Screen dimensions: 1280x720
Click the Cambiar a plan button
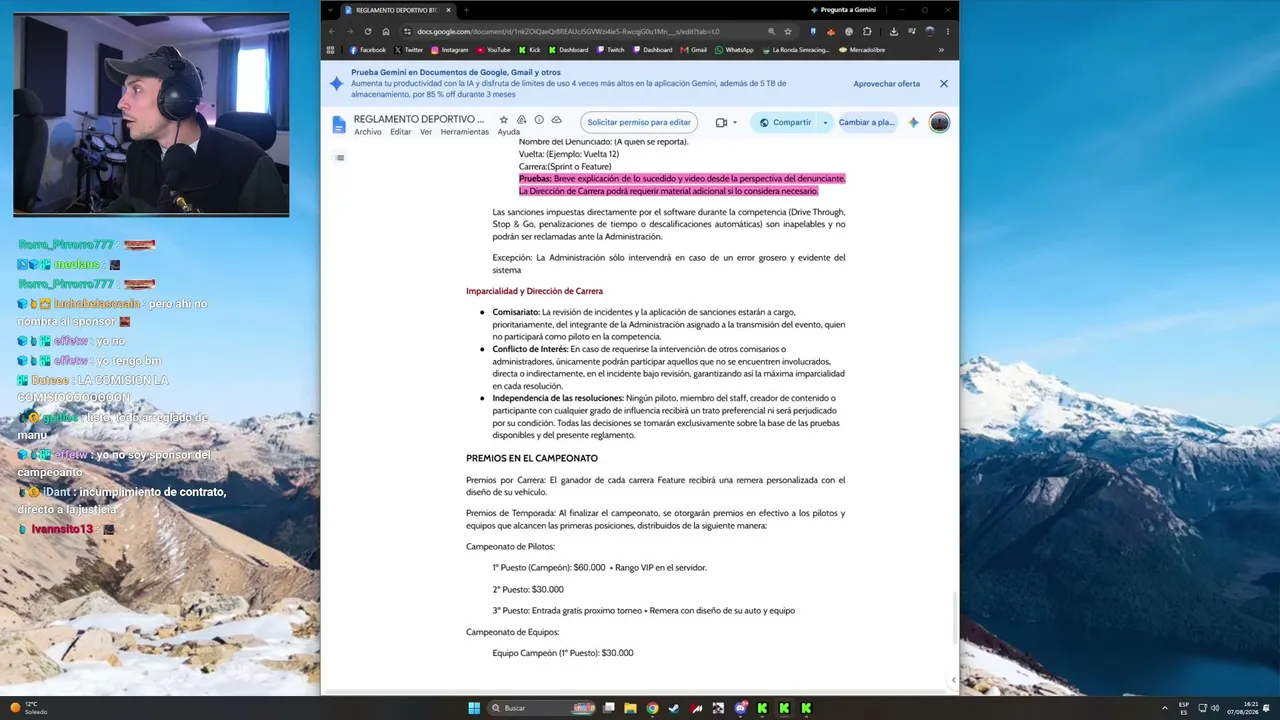[866, 122]
